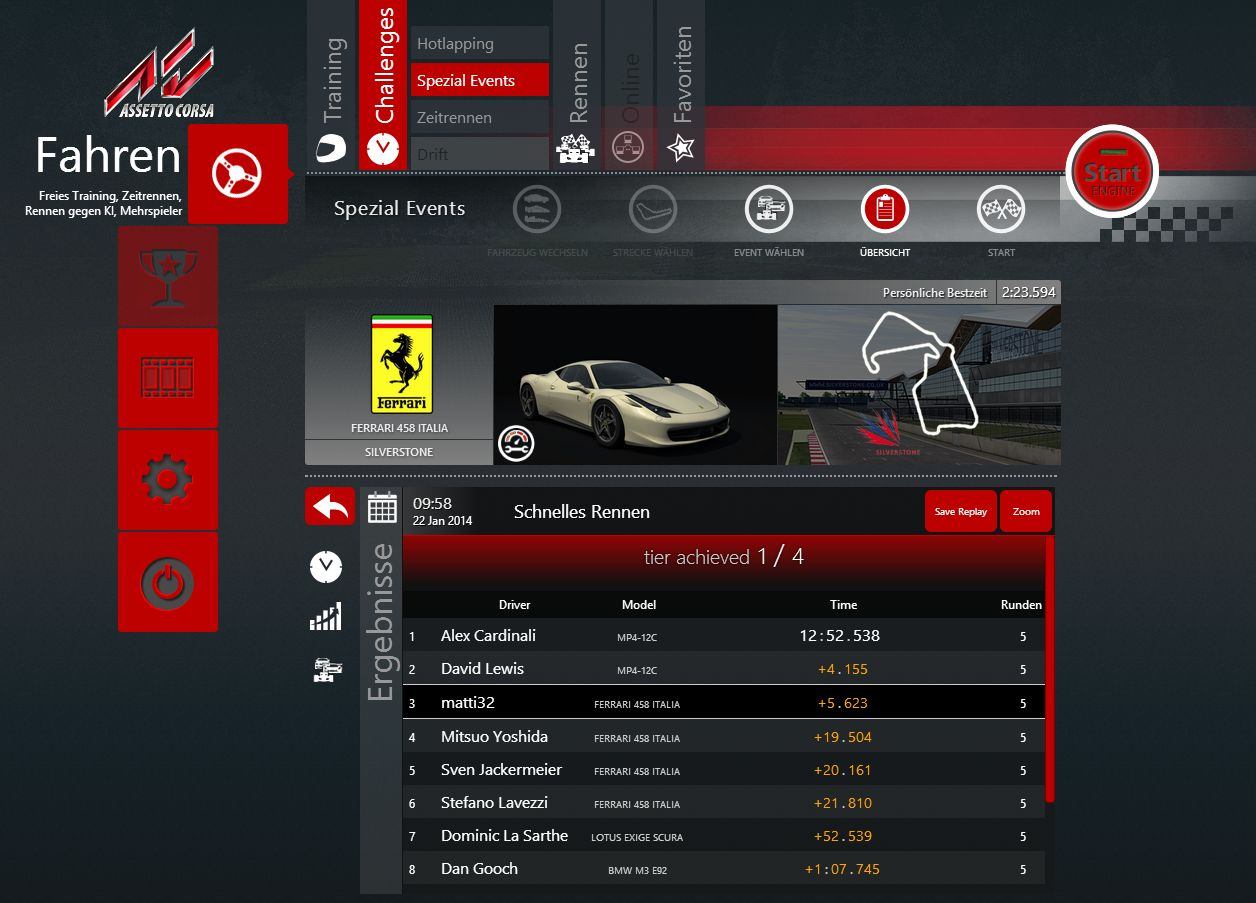Screen dimensions: 1256x903
Task: Select the David Lewis result row
Action: tap(724, 669)
